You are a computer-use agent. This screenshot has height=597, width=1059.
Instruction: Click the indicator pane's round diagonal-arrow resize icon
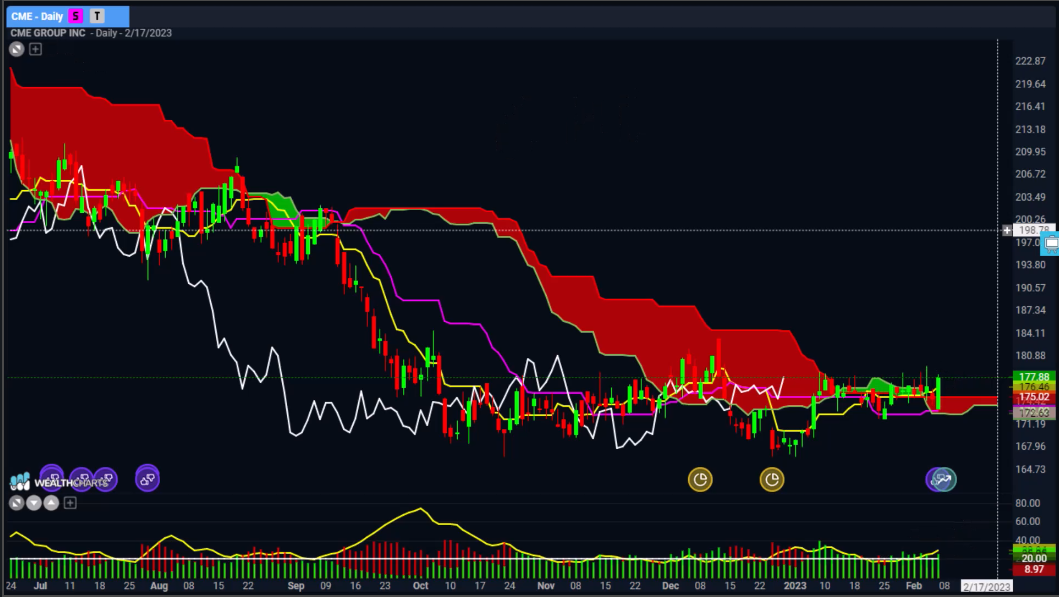pos(17,503)
